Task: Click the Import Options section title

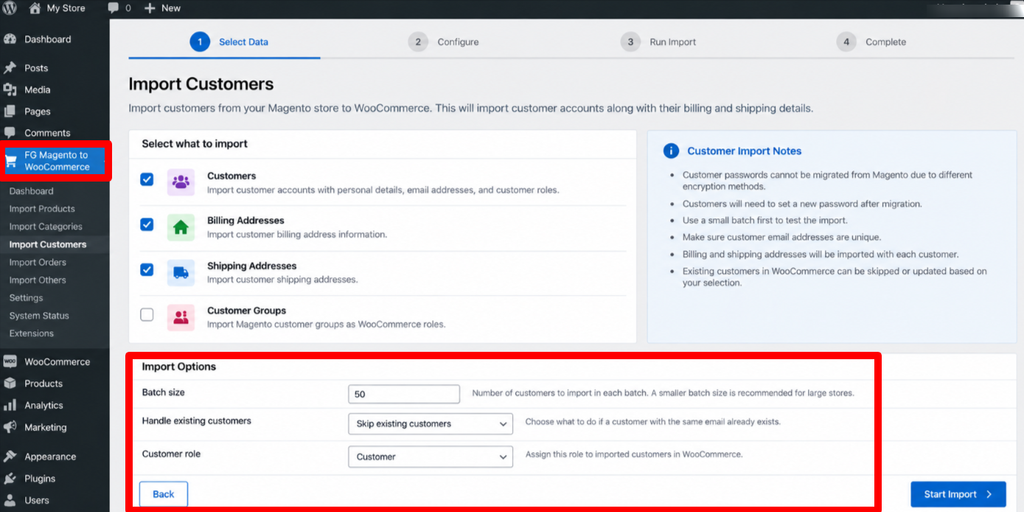Action: pyautogui.click(x=179, y=367)
